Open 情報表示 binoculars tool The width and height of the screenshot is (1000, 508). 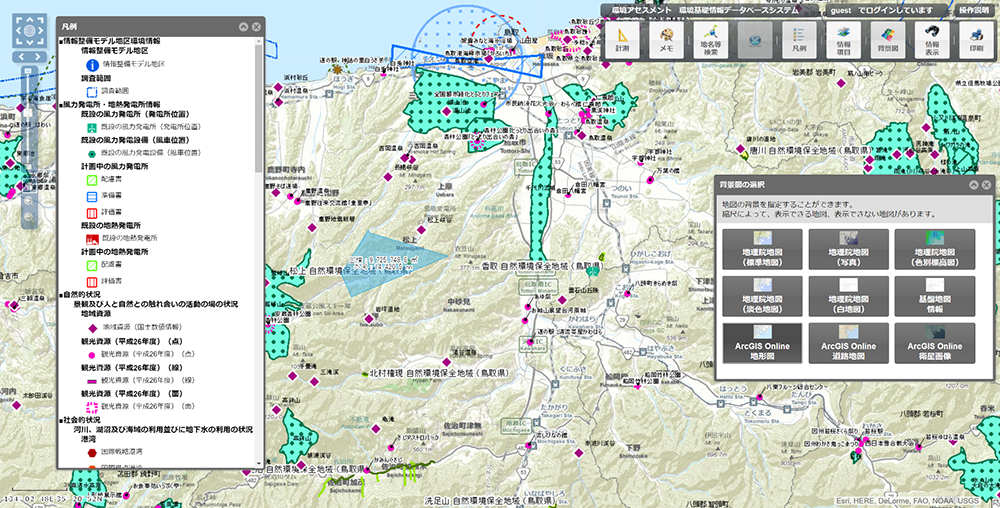point(932,39)
